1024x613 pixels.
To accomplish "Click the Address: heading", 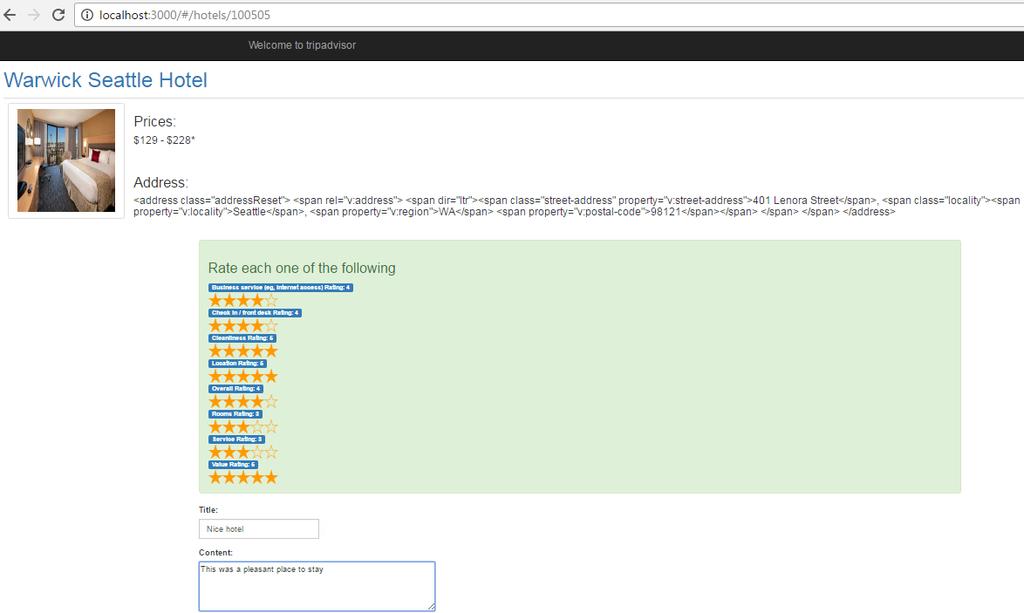I will click(x=161, y=183).
